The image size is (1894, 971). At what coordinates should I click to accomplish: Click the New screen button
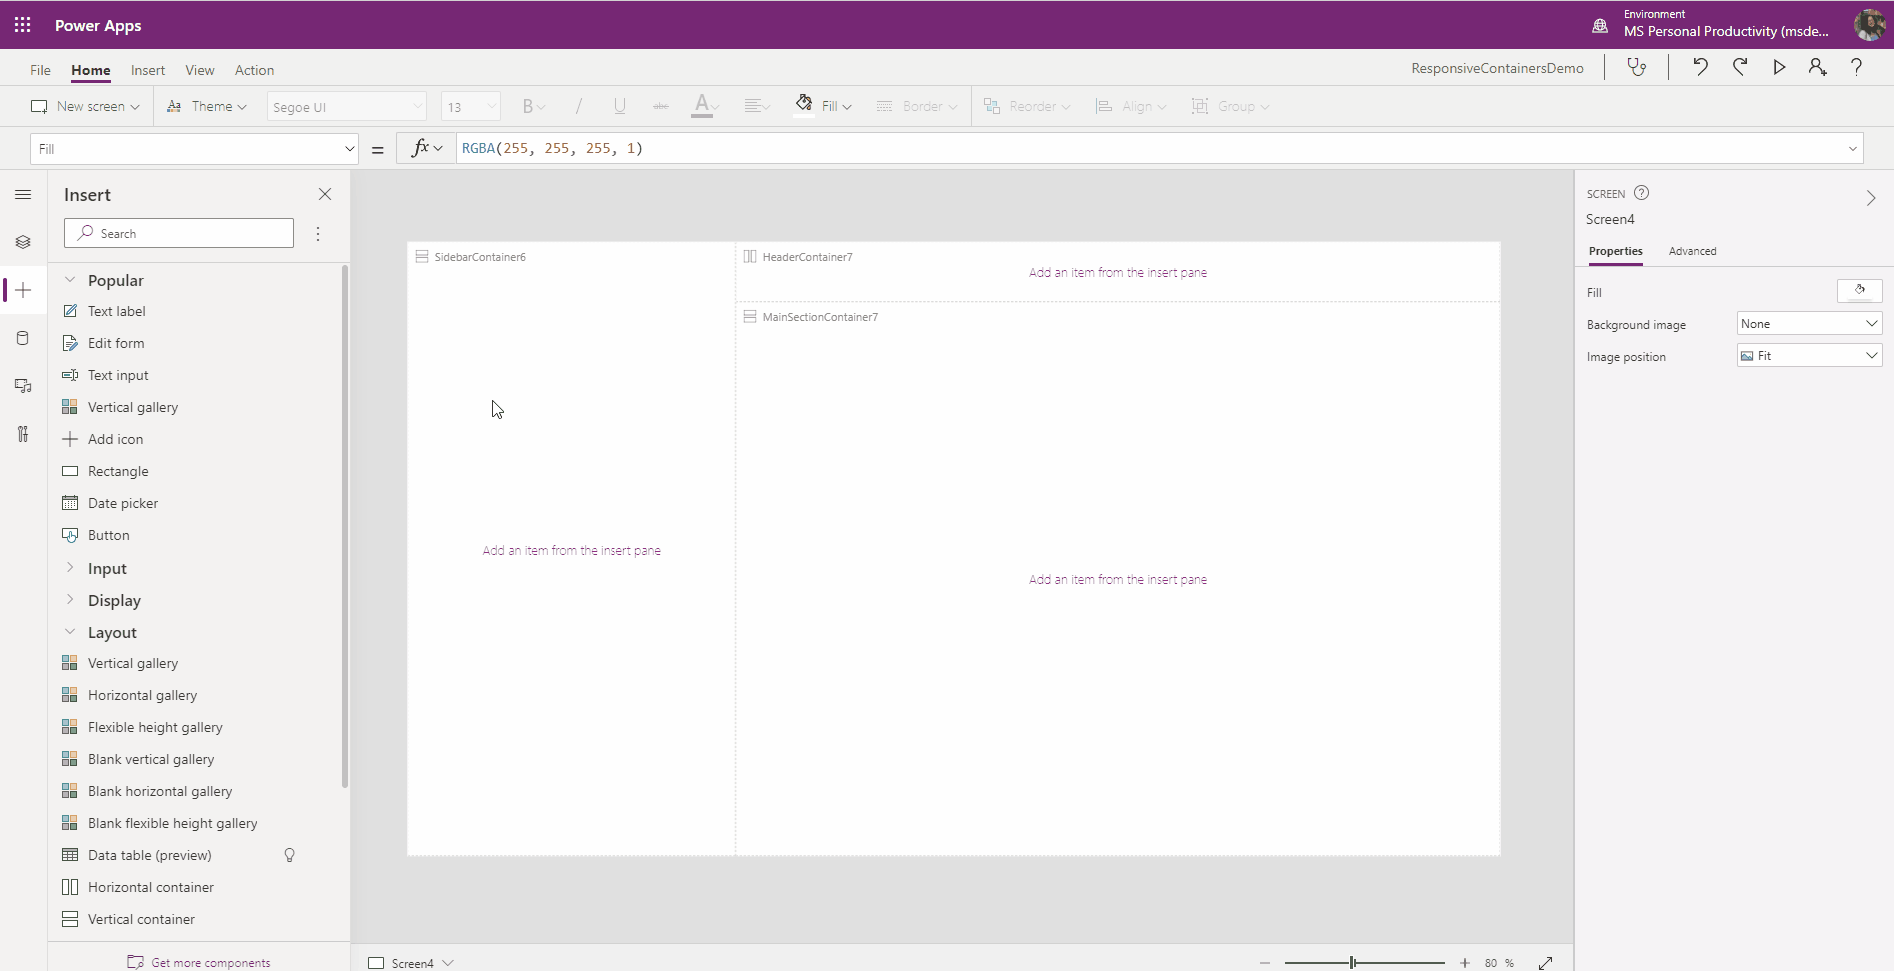(x=84, y=105)
